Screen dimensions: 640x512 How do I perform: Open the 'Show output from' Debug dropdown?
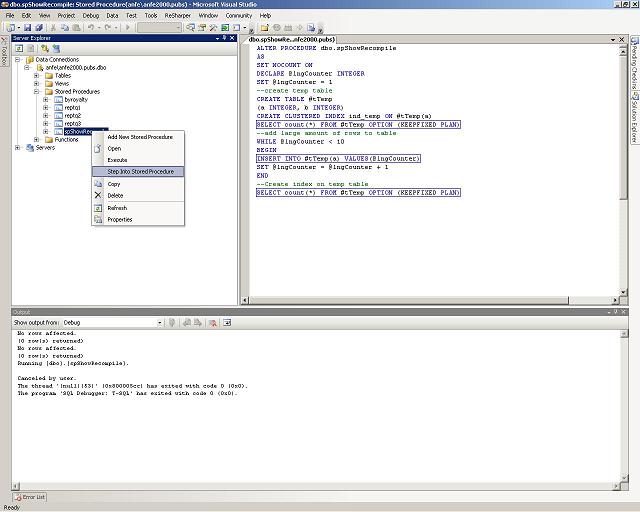[159, 323]
